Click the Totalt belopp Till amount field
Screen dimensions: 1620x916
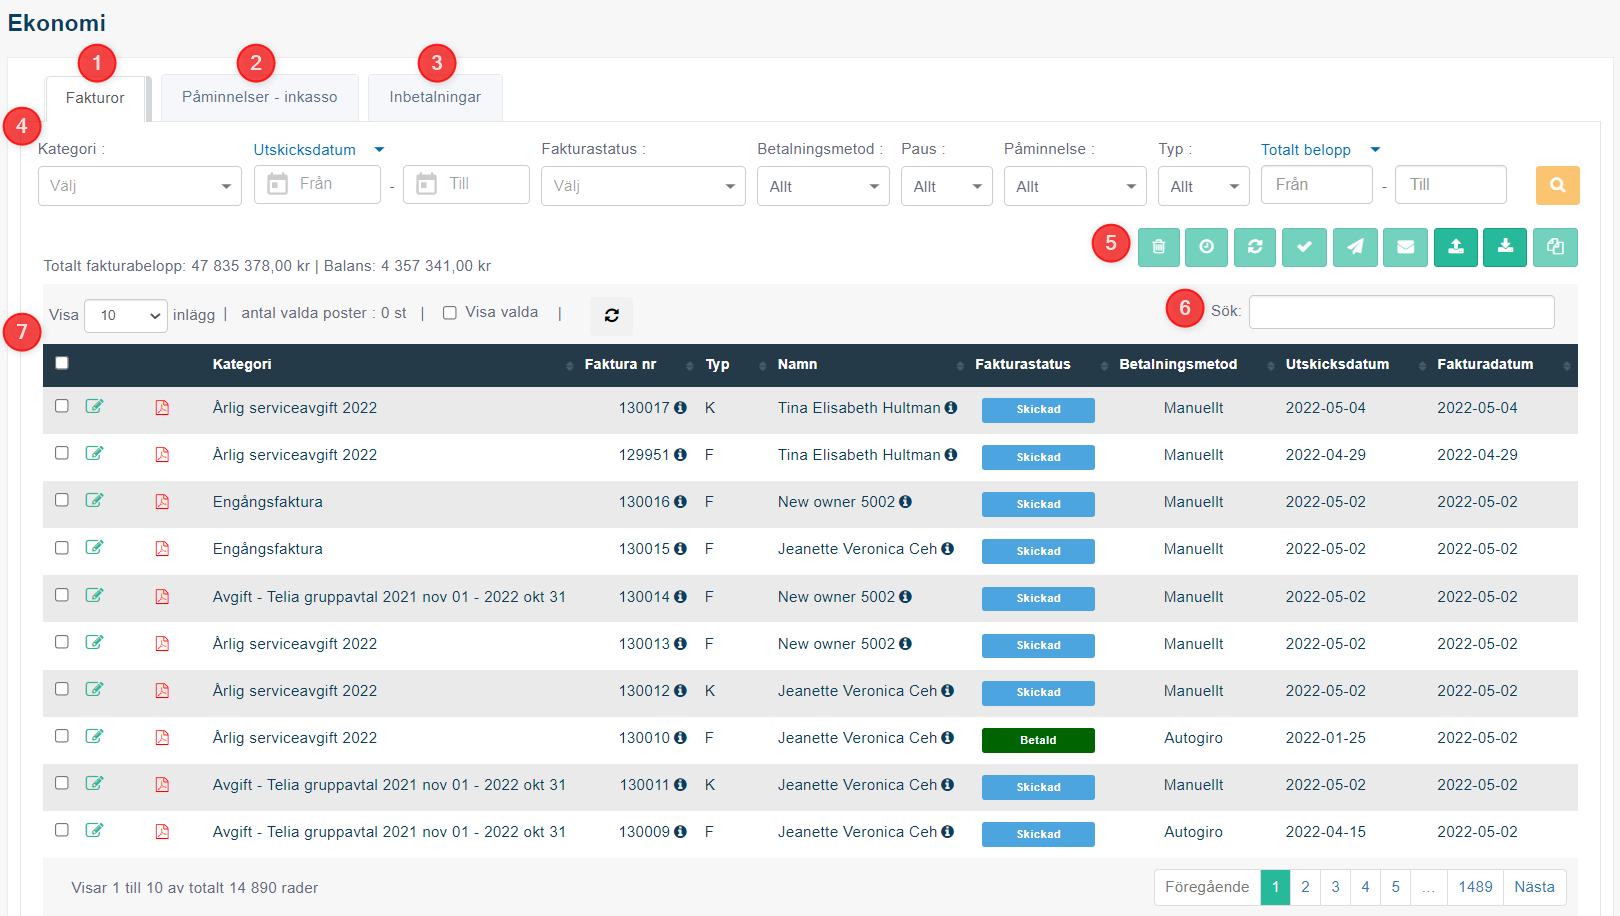coord(1451,185)
